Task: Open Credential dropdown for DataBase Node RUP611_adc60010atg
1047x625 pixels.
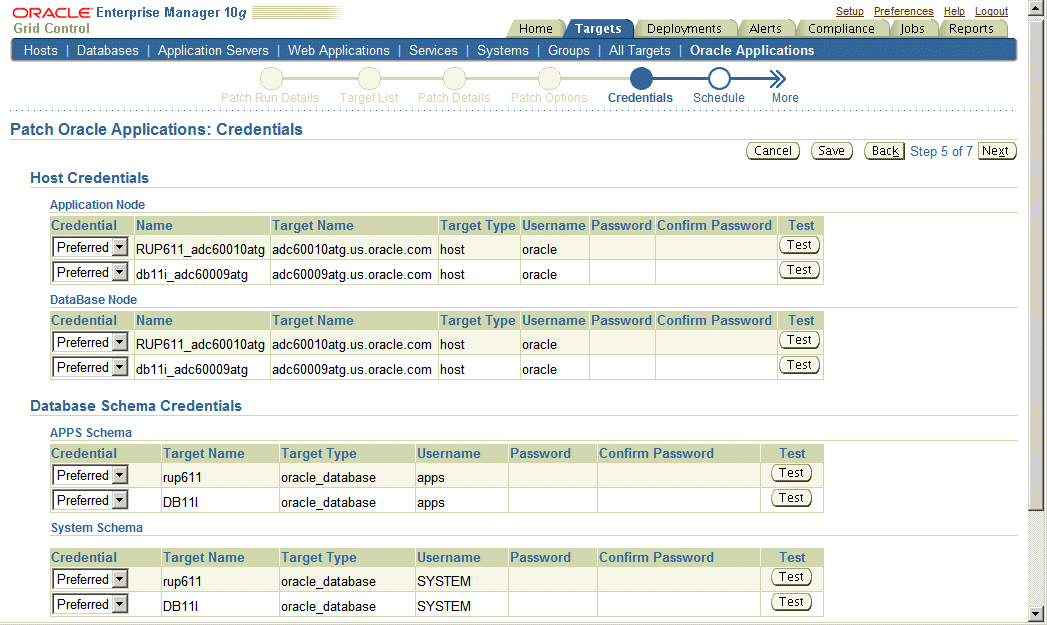Action: click(x=90, y=343)
